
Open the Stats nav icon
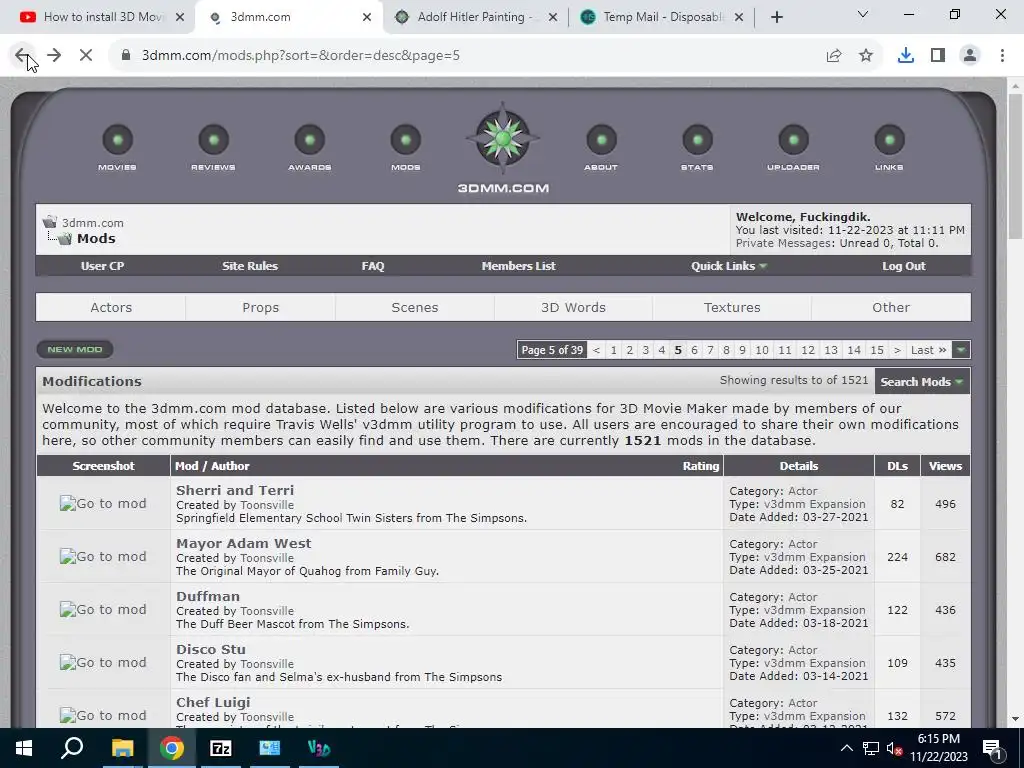pyautogui.click(x=697, y=140)
